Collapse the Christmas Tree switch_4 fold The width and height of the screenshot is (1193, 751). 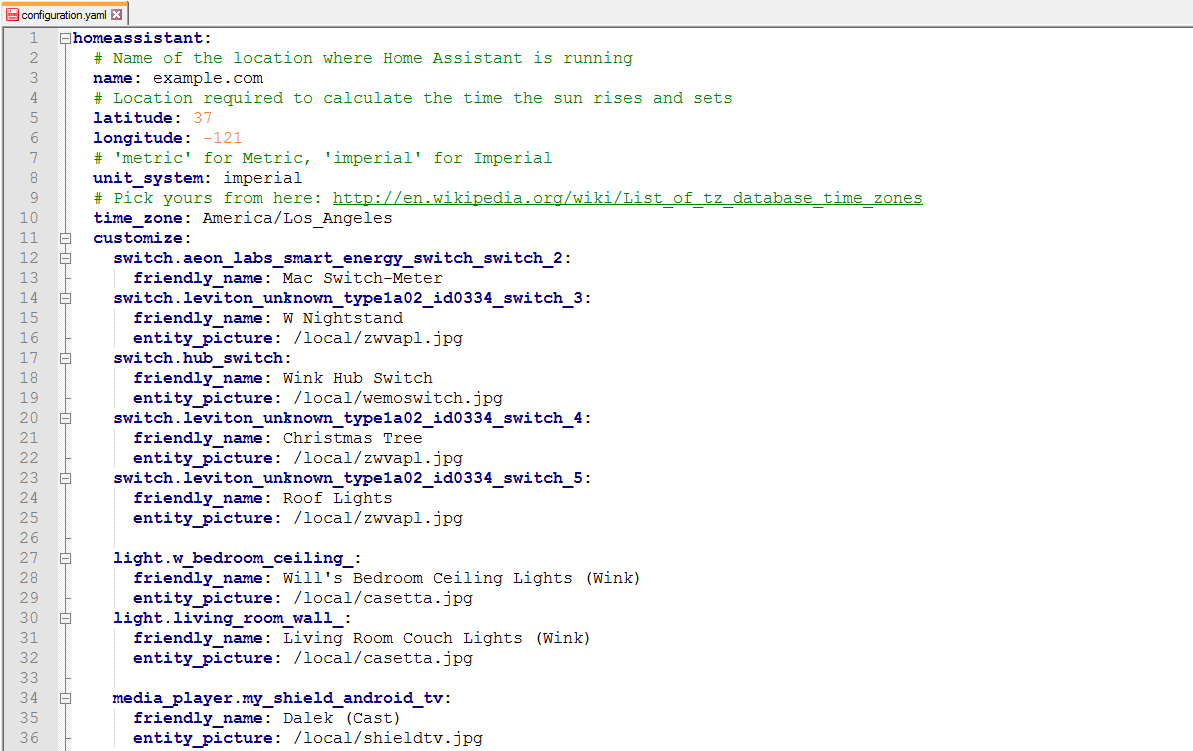64,418
